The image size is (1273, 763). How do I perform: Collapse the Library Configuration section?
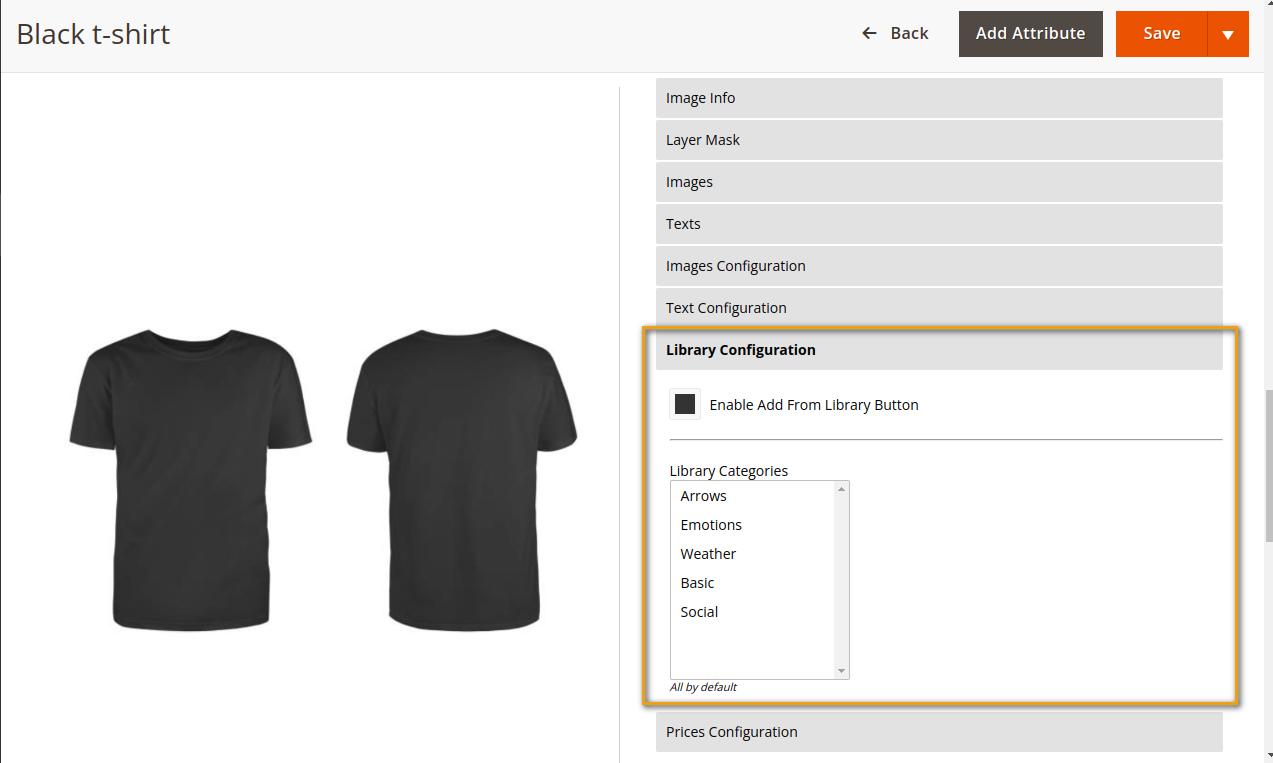click(x=939, y=350)
